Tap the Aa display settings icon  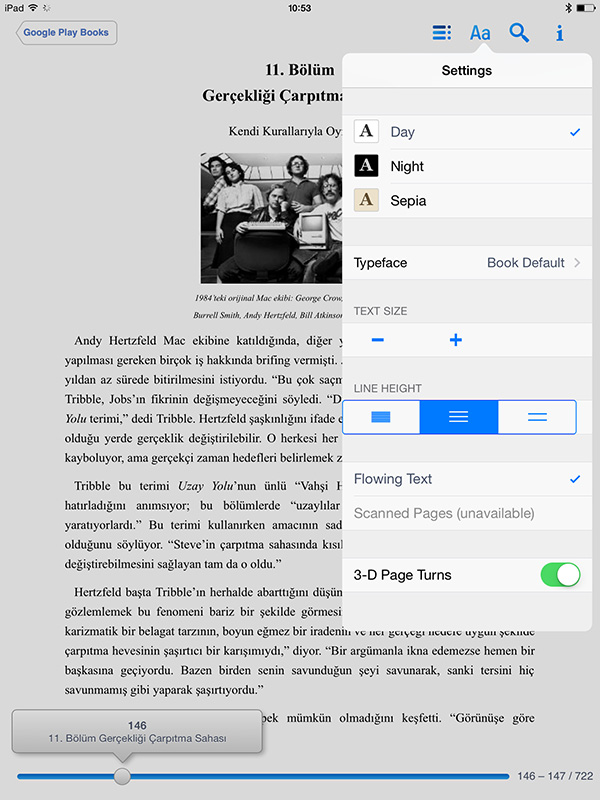(480, 33)
